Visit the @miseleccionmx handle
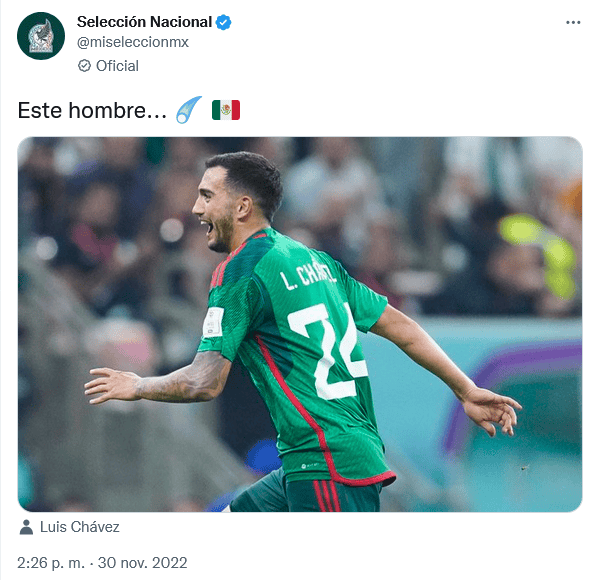Image resolution: width=598 pixels, height=580 pixels. (x=133, y=42)
